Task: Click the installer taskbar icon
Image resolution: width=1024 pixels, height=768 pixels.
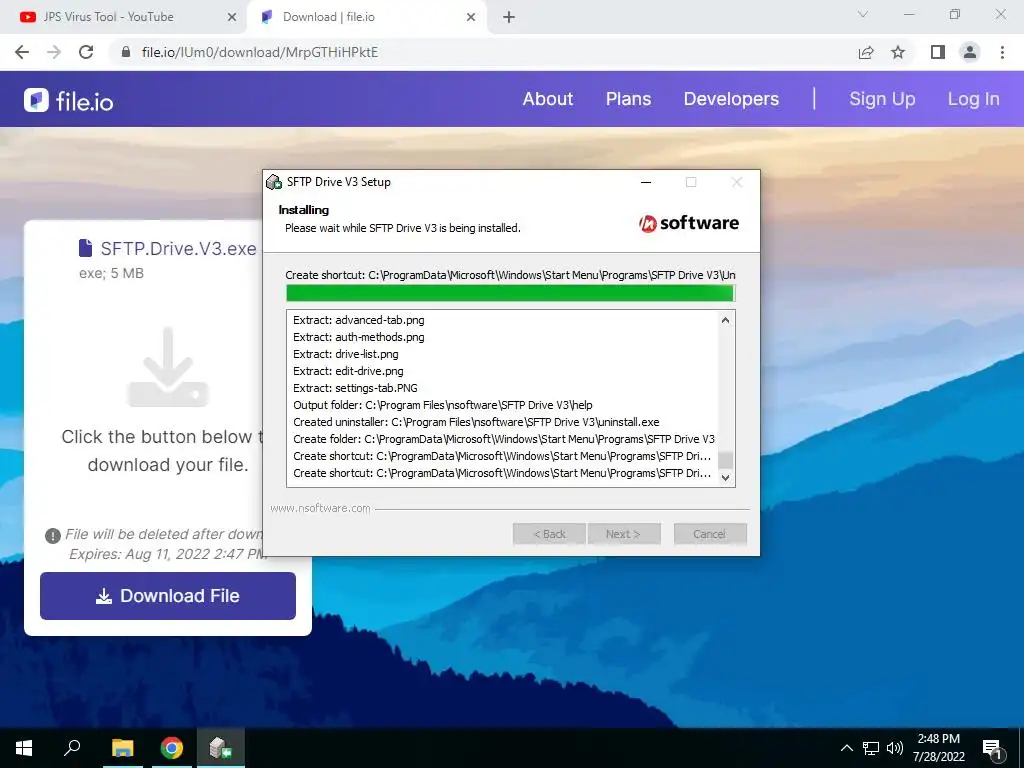Action: coord(220,748)
